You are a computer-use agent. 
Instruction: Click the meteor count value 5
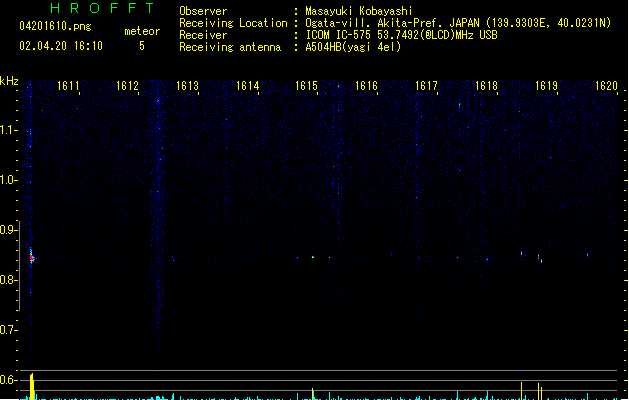tap(142, 46)
